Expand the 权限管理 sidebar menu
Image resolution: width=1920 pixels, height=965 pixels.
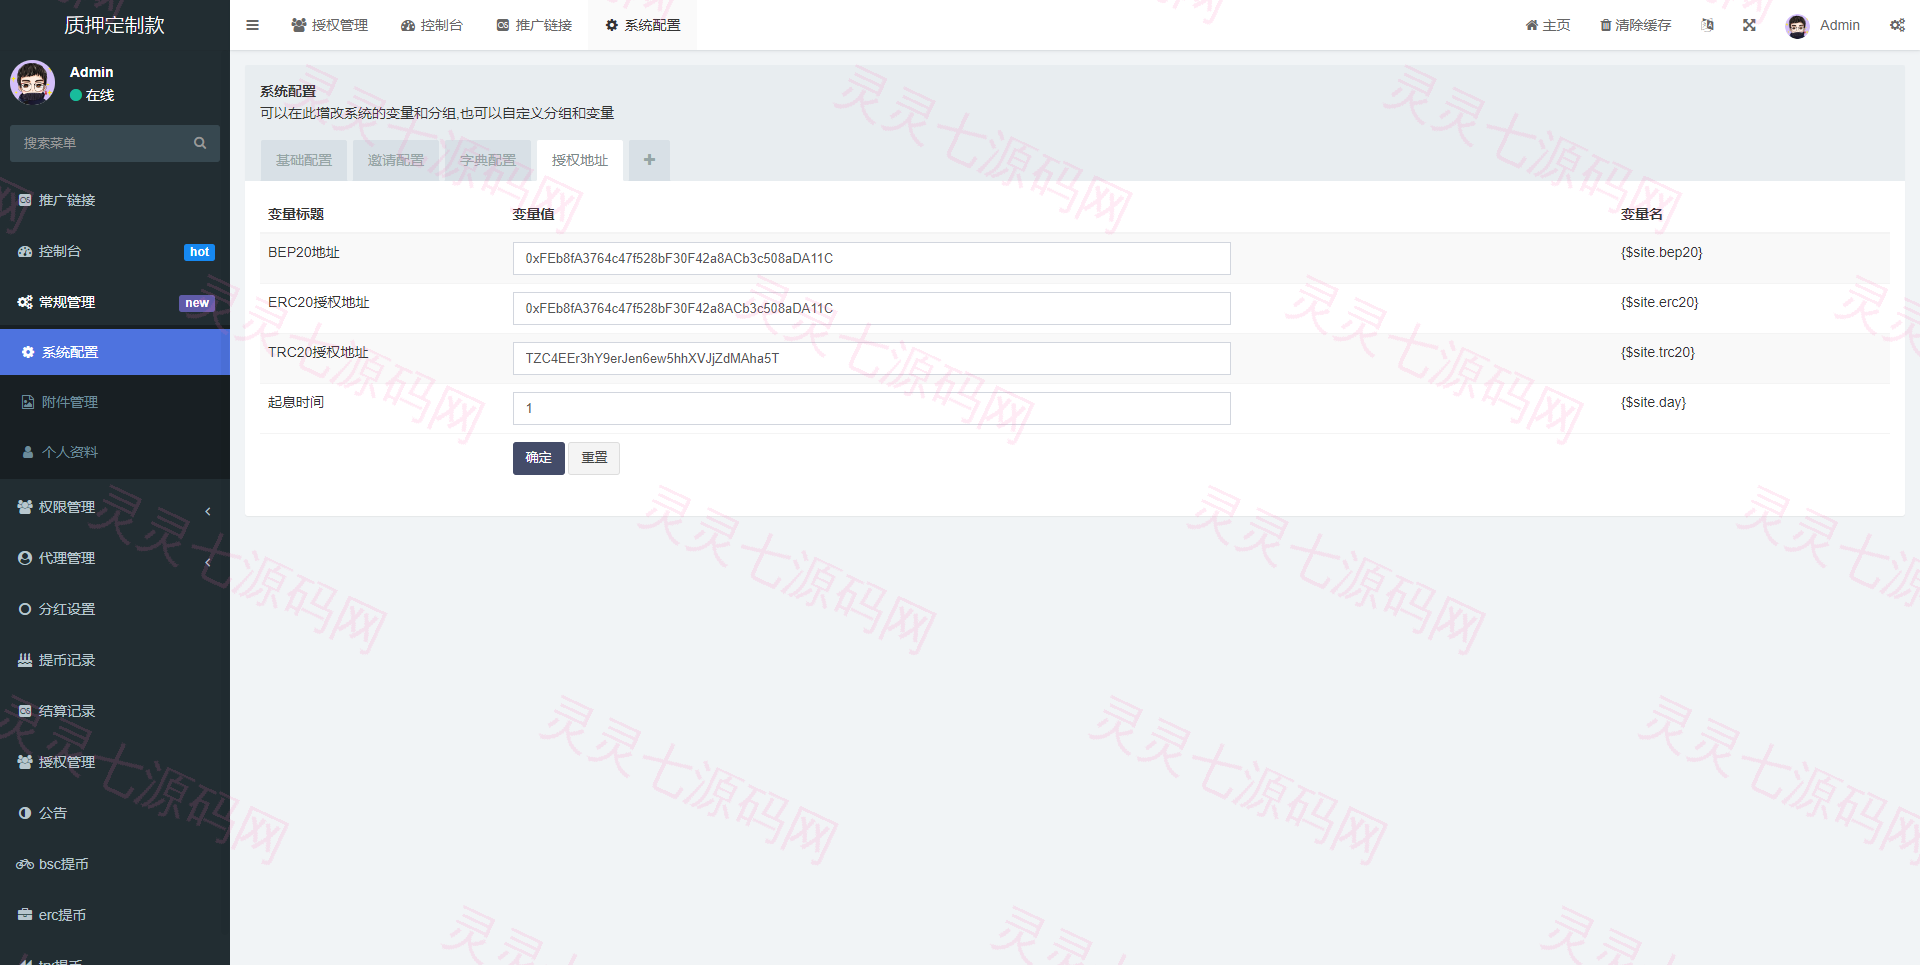[115, 507]
